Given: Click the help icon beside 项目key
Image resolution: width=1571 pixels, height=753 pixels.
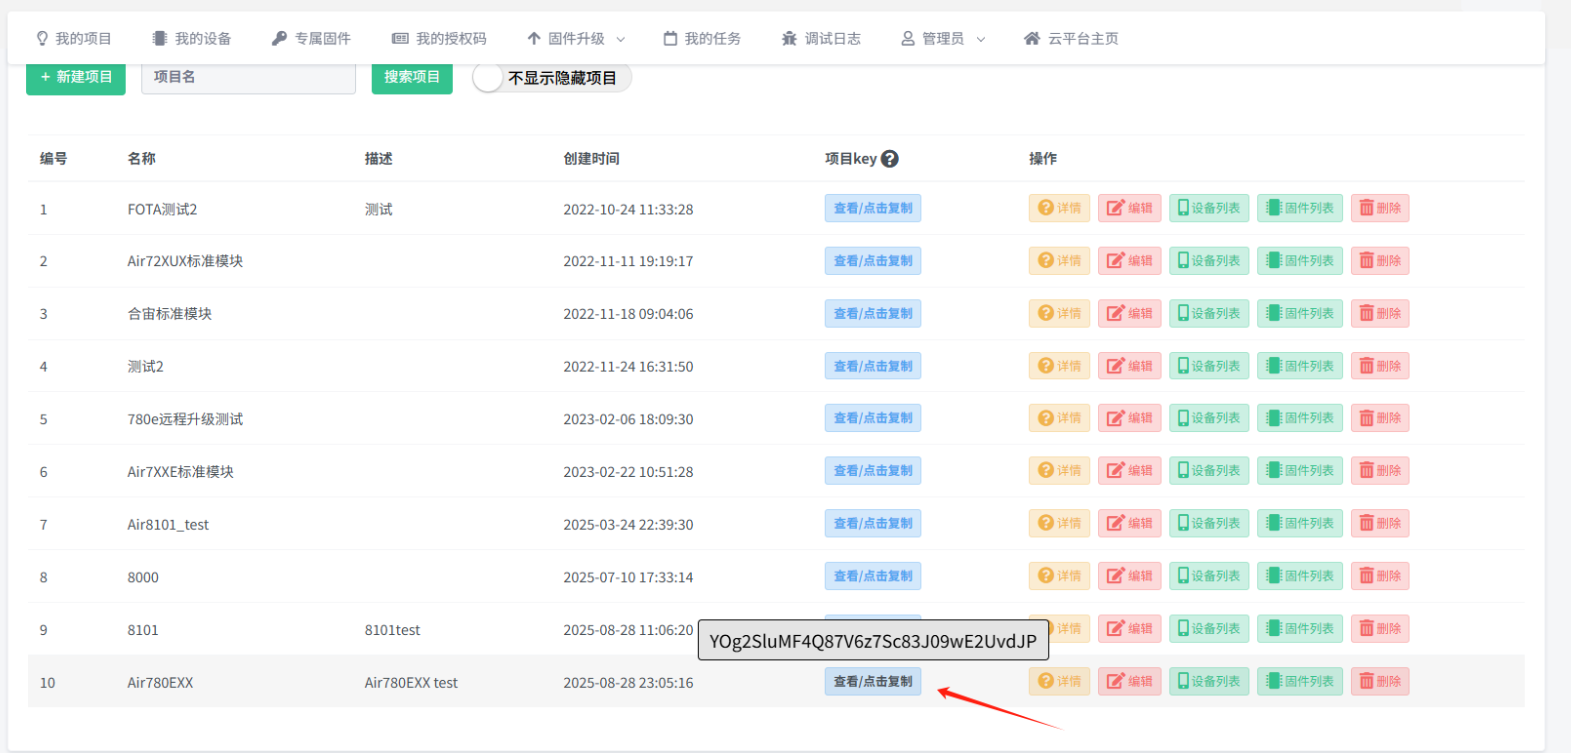Looking at the screenshot, I should [889, 159].
